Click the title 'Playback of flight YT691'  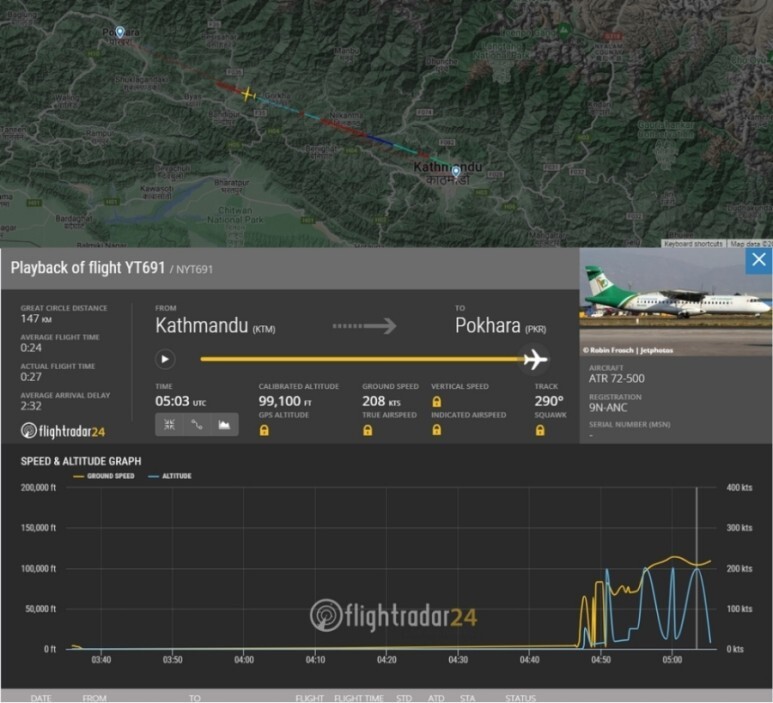pos(88,268)
